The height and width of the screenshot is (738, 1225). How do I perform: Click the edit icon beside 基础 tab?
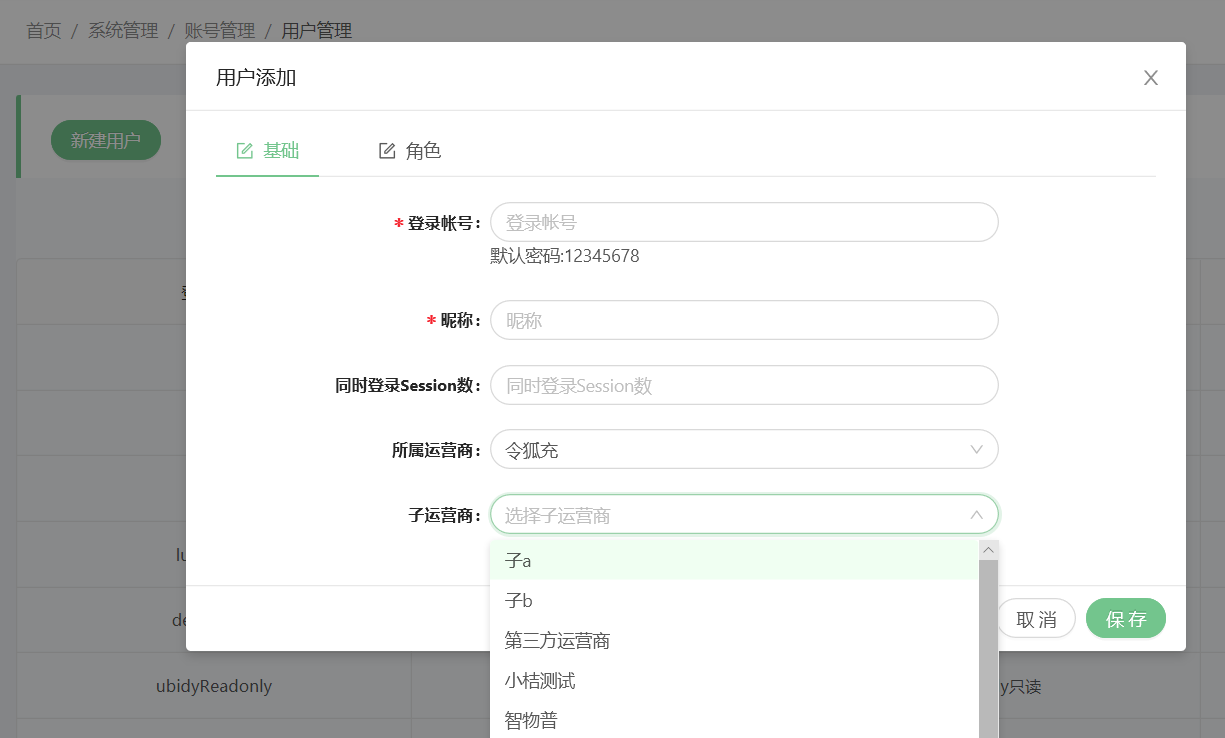[x=244, y=151]
